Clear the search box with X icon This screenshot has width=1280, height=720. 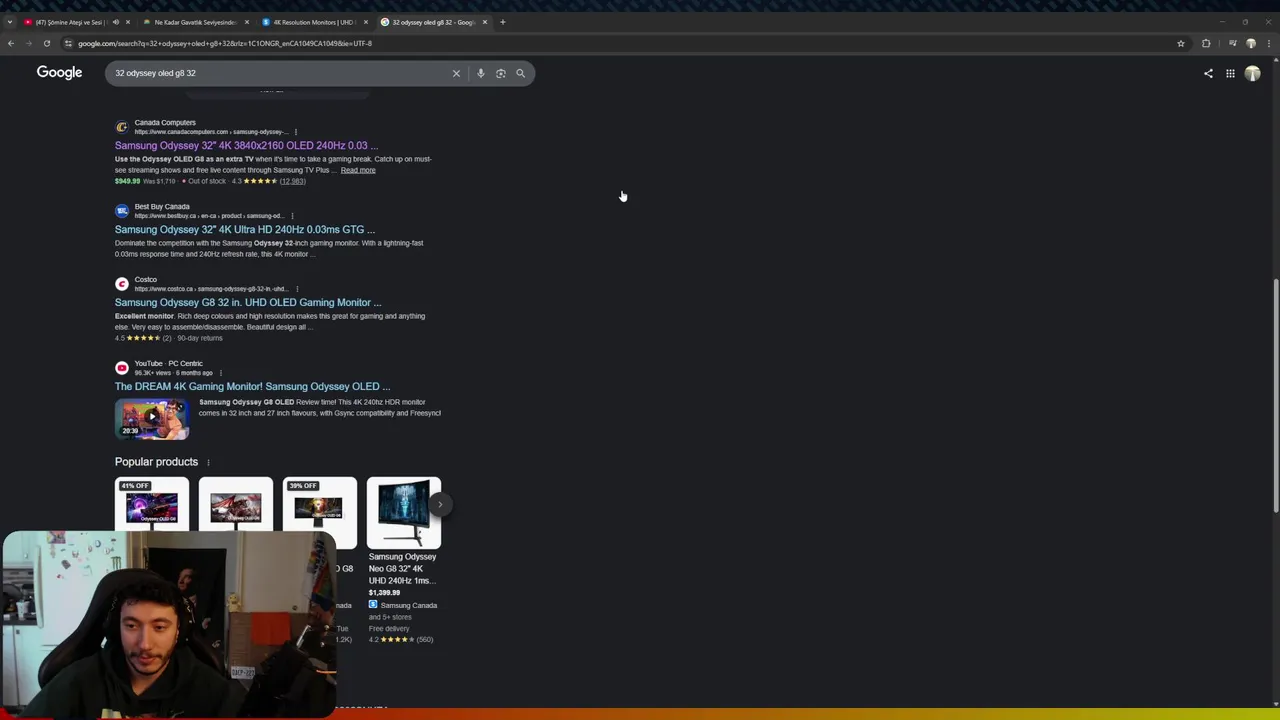[x=456, y=73]
